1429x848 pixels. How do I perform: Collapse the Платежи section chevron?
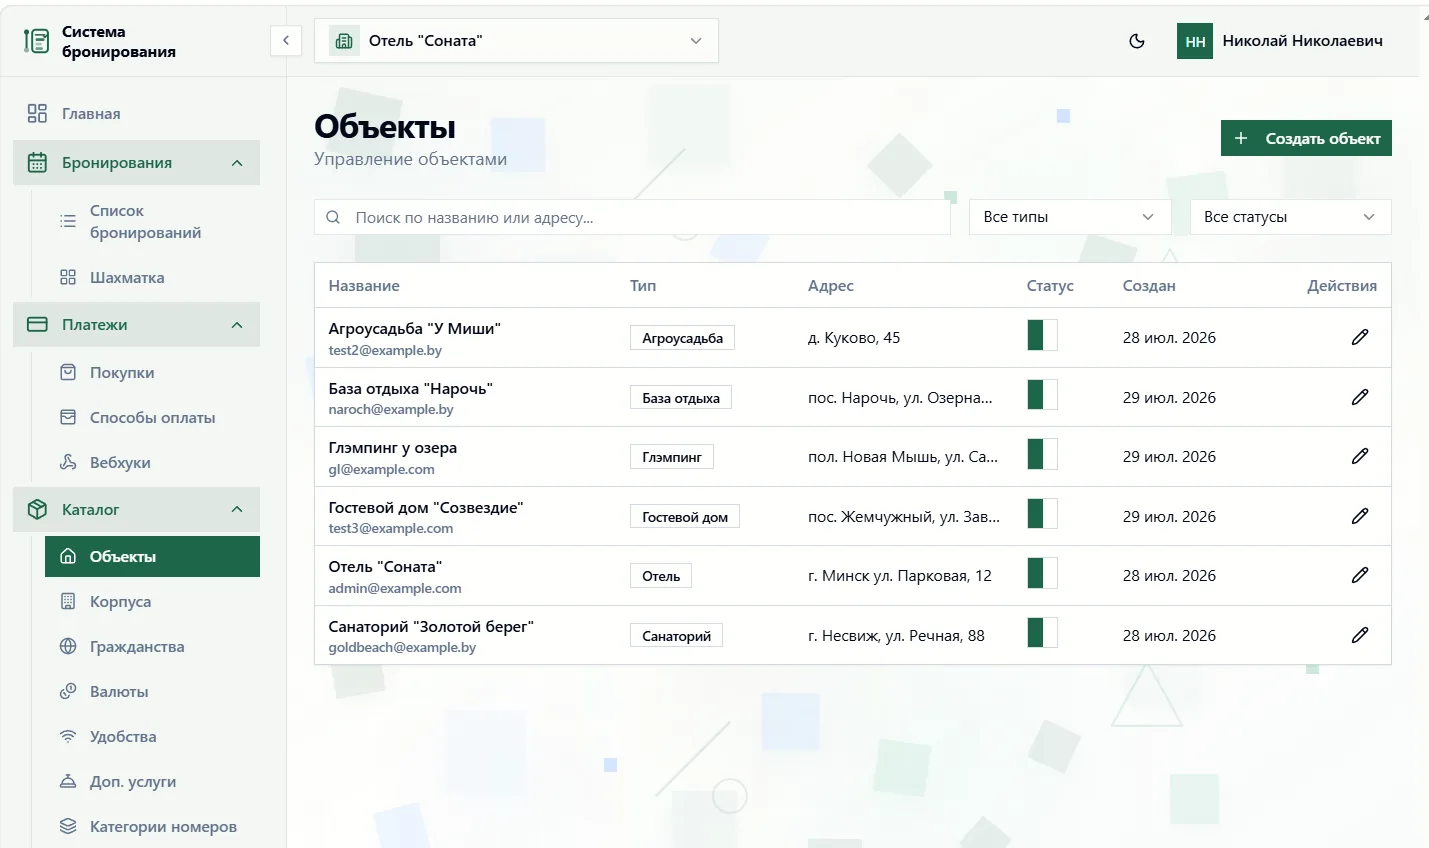point(237,325)
